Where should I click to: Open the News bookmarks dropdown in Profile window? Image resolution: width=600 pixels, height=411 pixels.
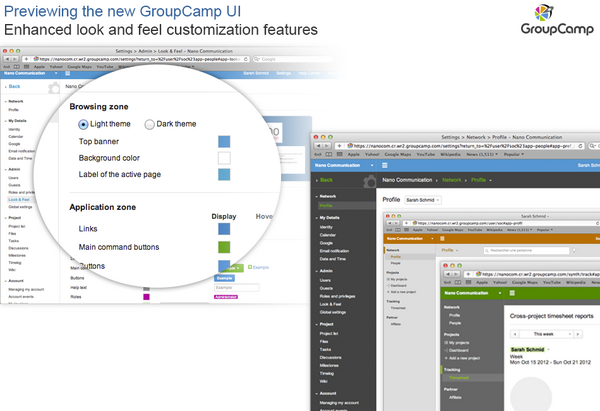482,154
